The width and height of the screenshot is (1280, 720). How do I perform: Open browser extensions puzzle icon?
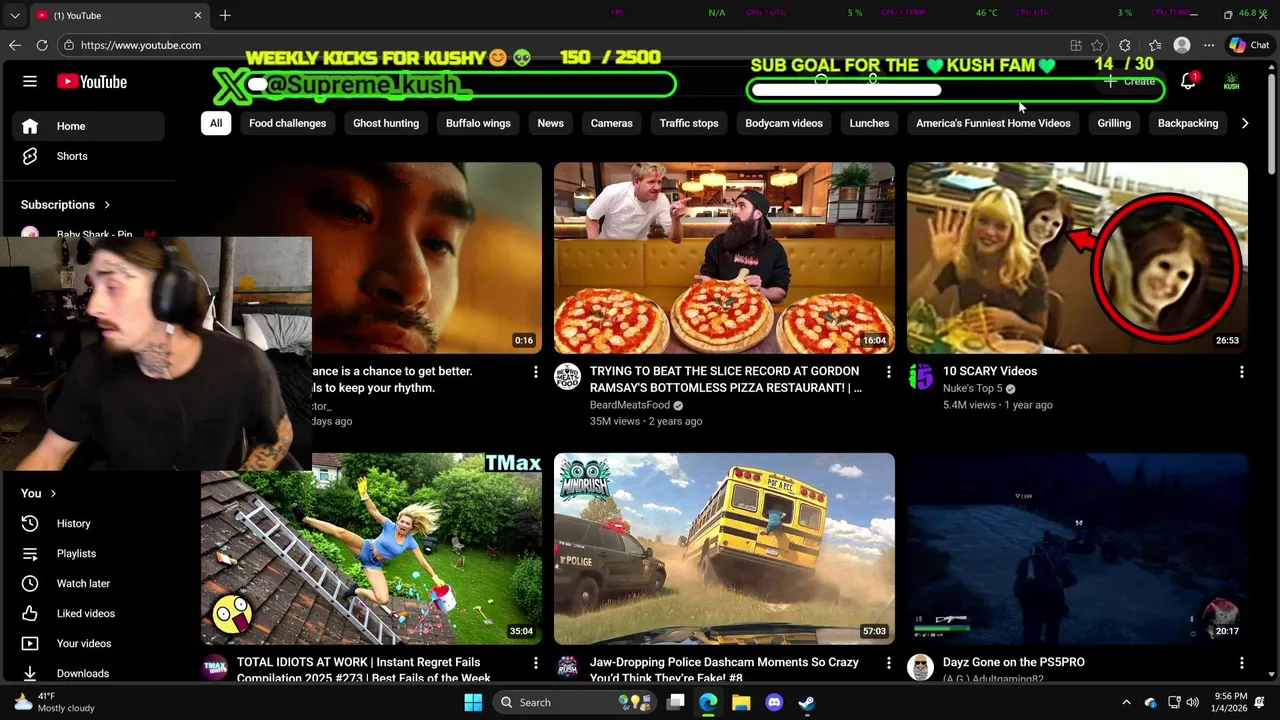1125,45
